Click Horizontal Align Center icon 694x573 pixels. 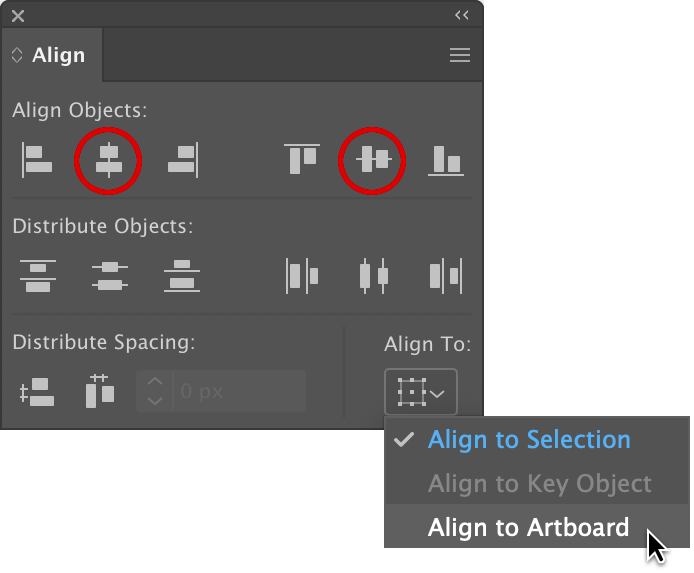tap(108, 160)
